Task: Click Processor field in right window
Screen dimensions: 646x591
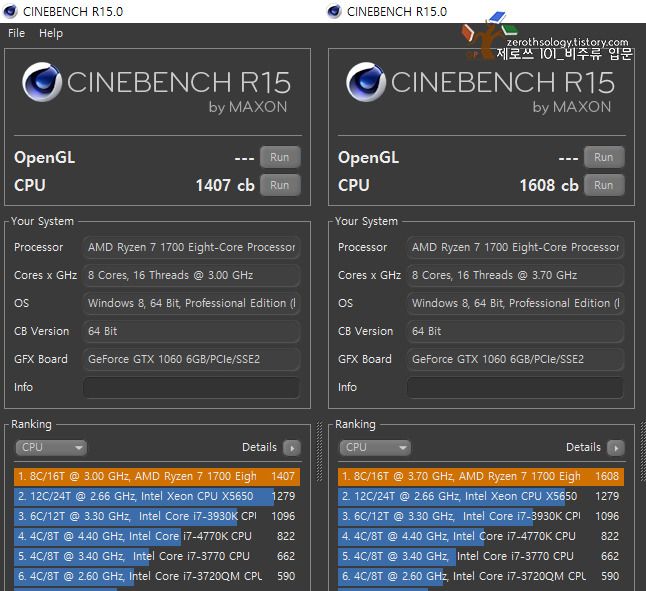Action: 515,247
